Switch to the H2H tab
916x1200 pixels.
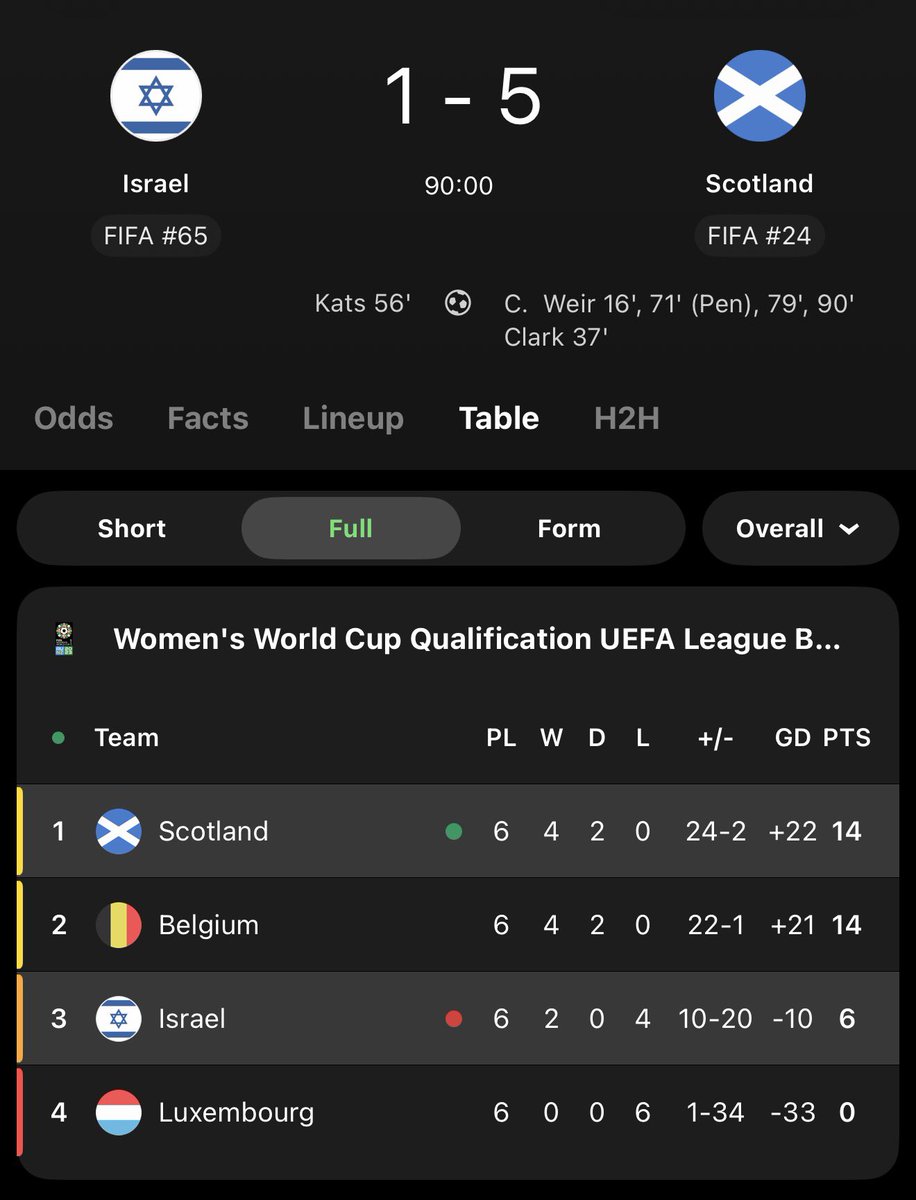[x=627, y=418]
